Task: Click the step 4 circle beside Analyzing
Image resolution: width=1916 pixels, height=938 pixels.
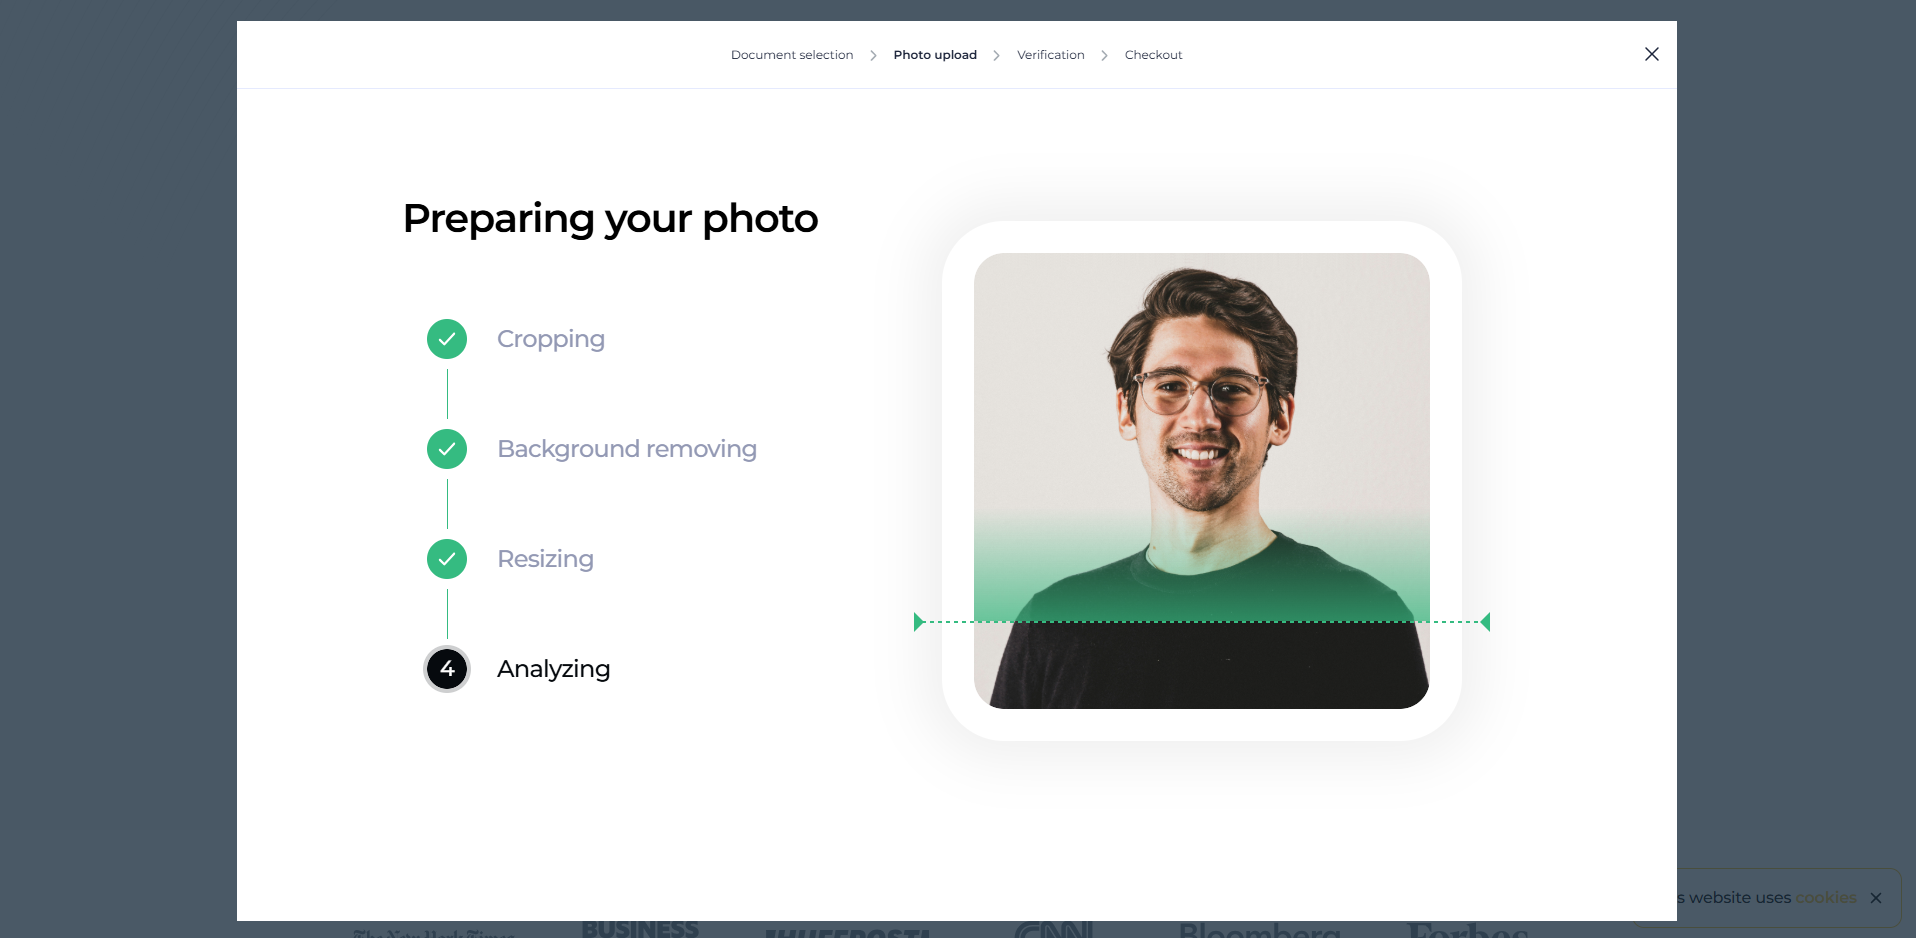Action: (x=446, y=668)
